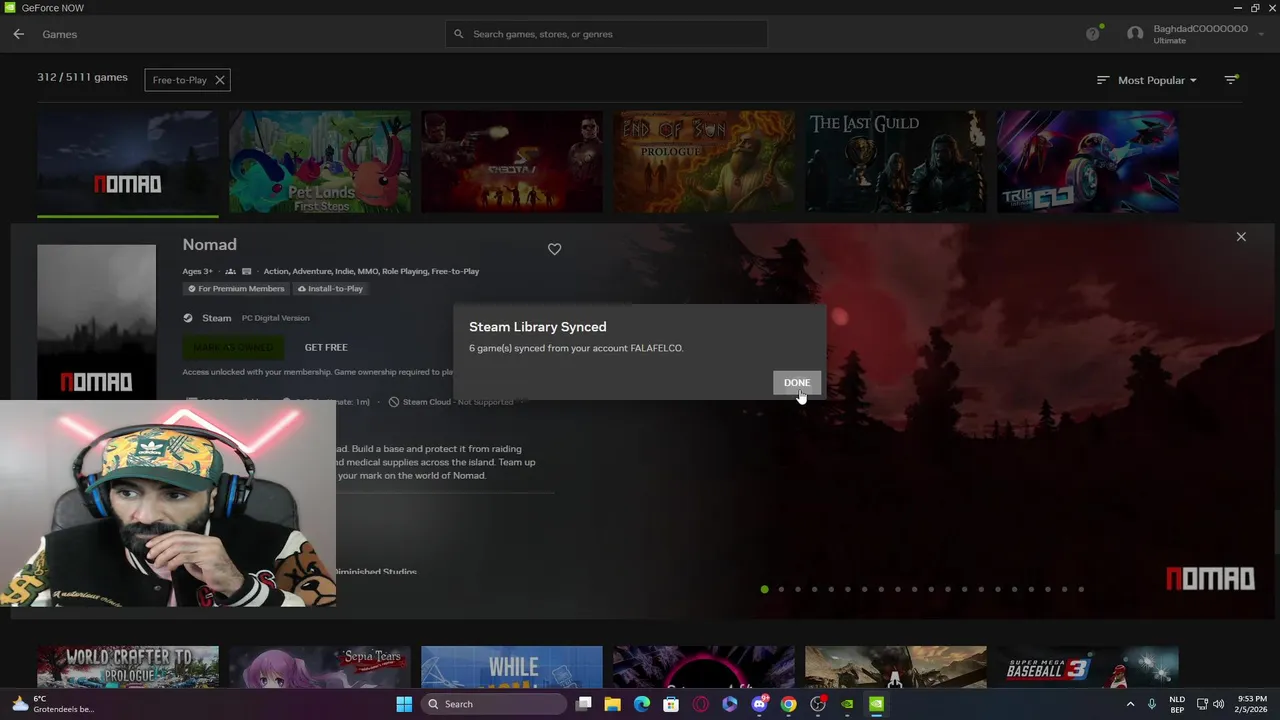Open the filters icon next to sort

(1232, 79)
